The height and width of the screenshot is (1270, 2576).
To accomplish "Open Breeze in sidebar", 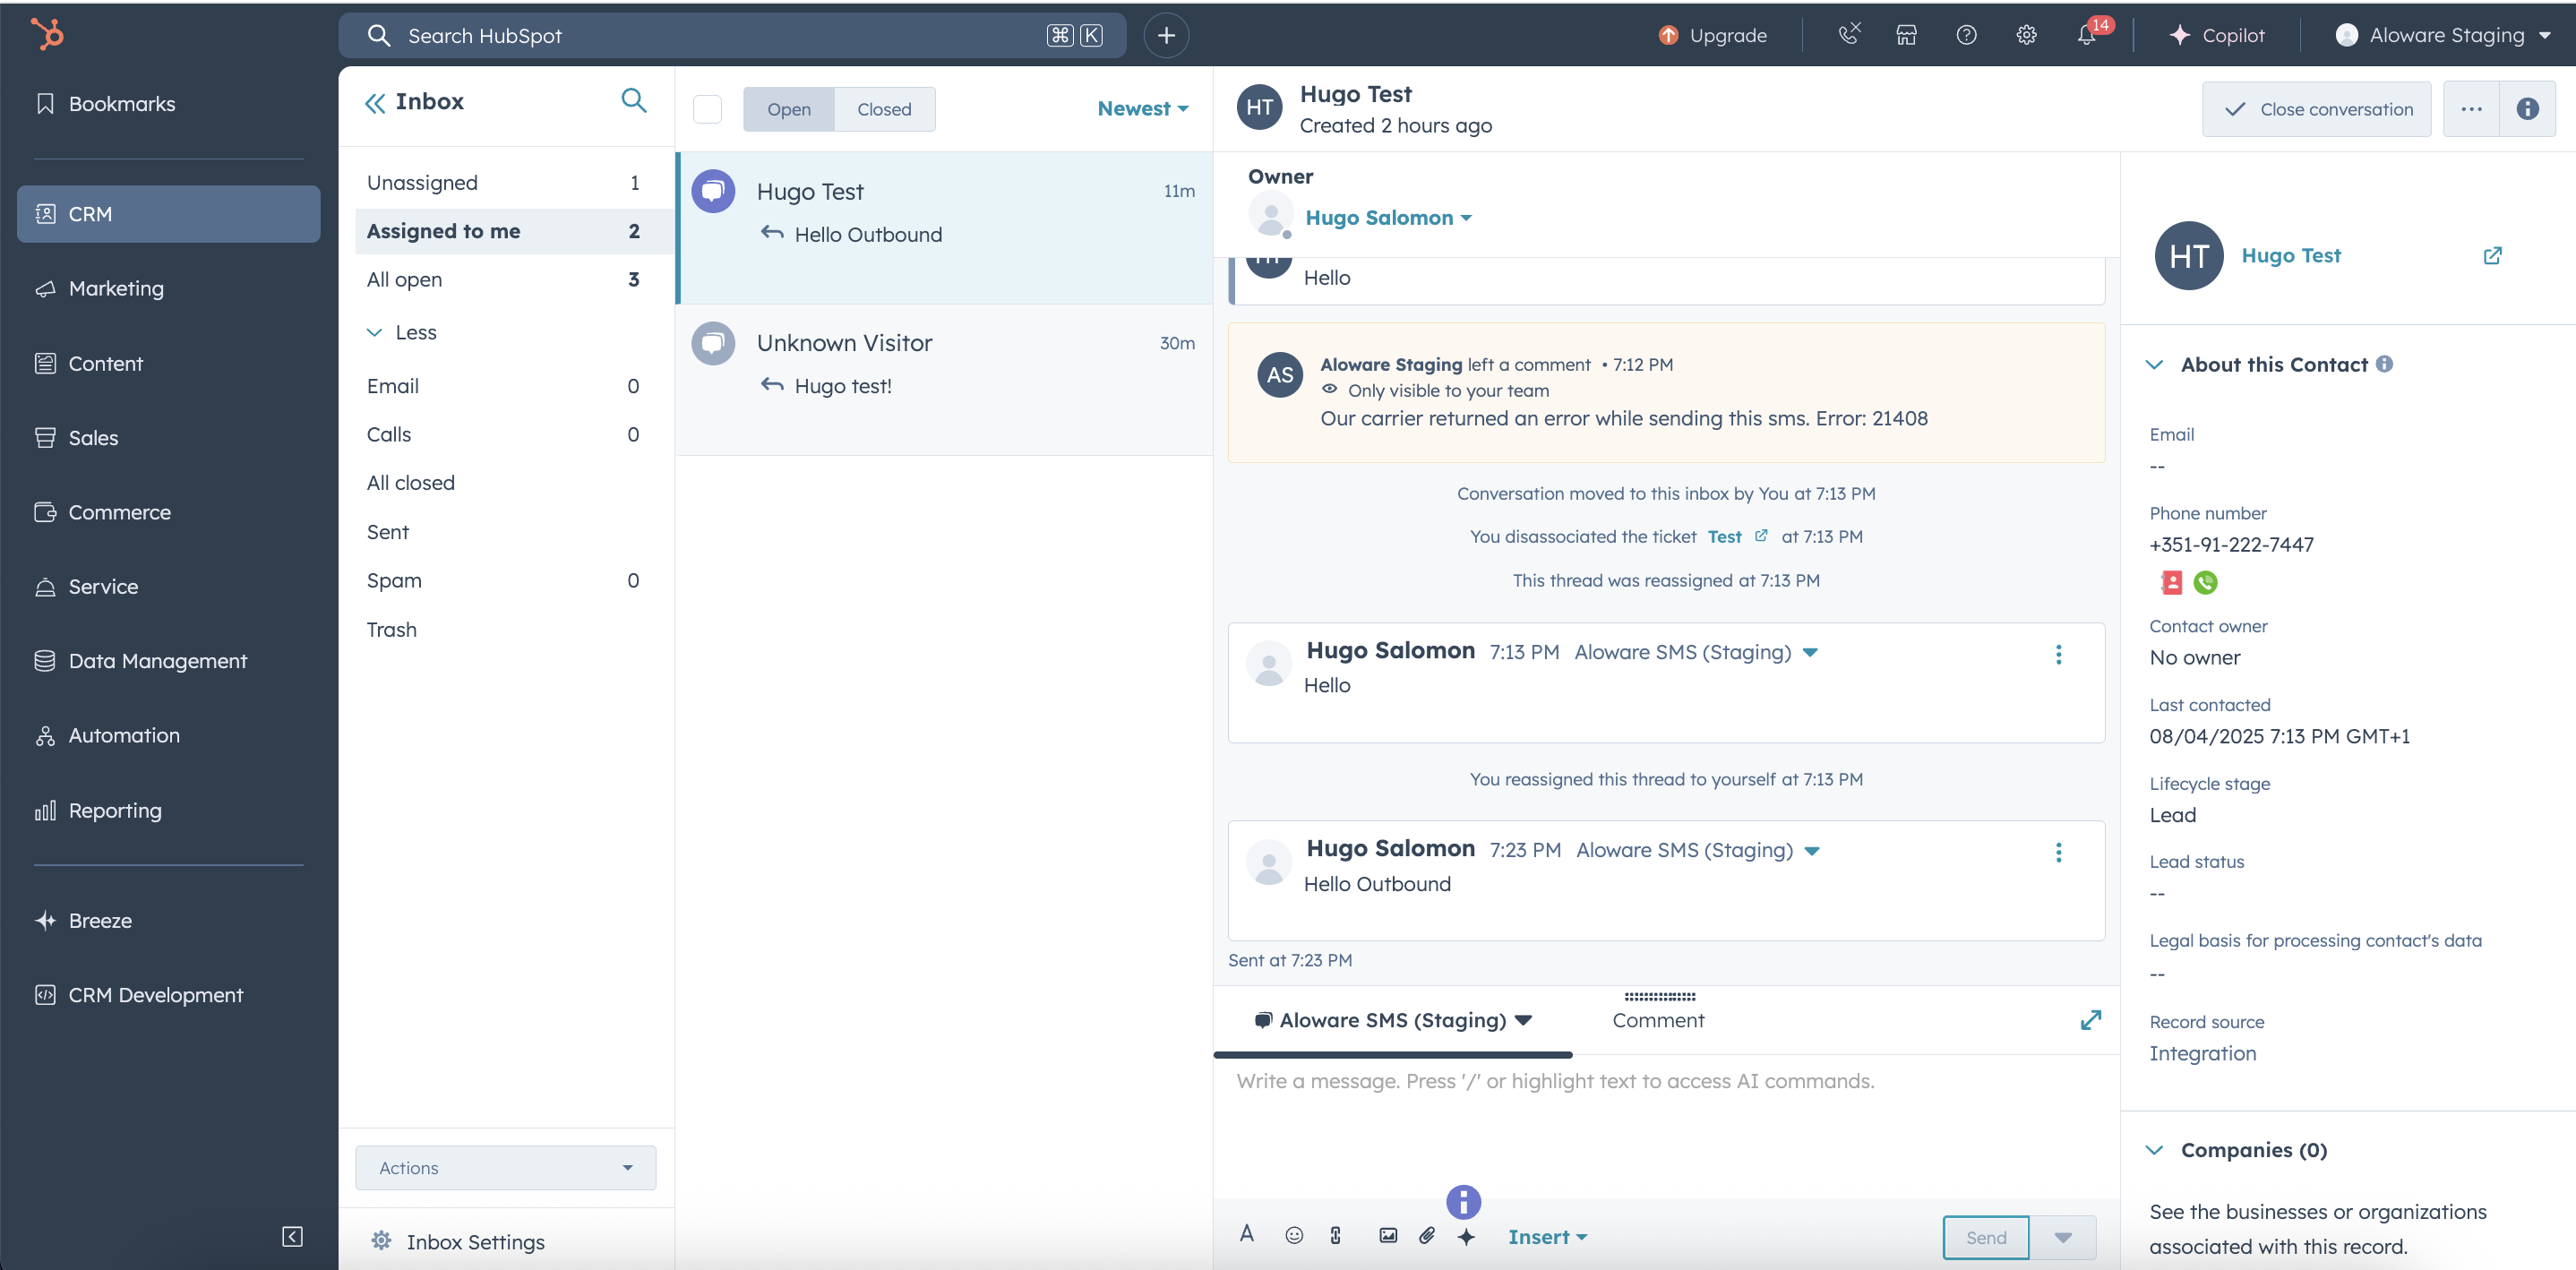I will pyautogui.click(x=168, y=920).
